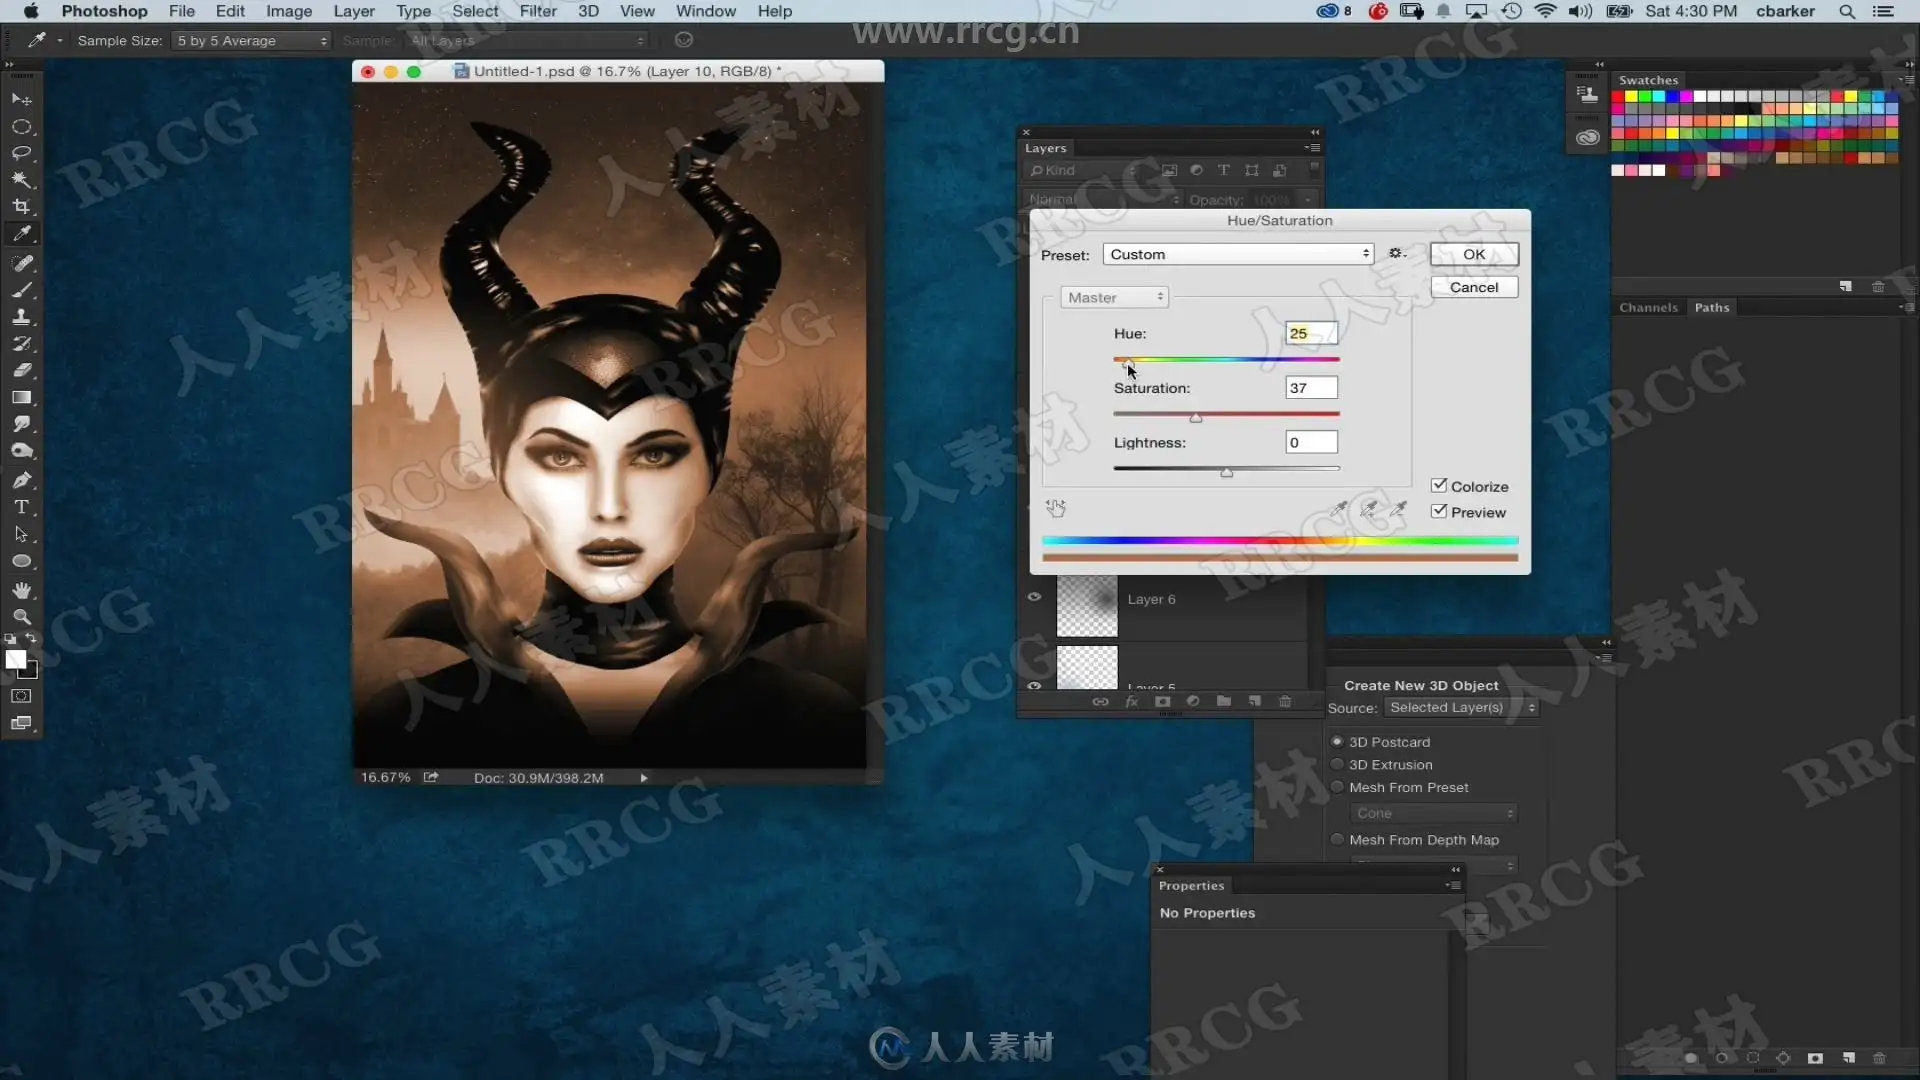1920x1080 pixels.
Task: Open Spotlight search in menu bar
Action: click(x=1847, y=11)
